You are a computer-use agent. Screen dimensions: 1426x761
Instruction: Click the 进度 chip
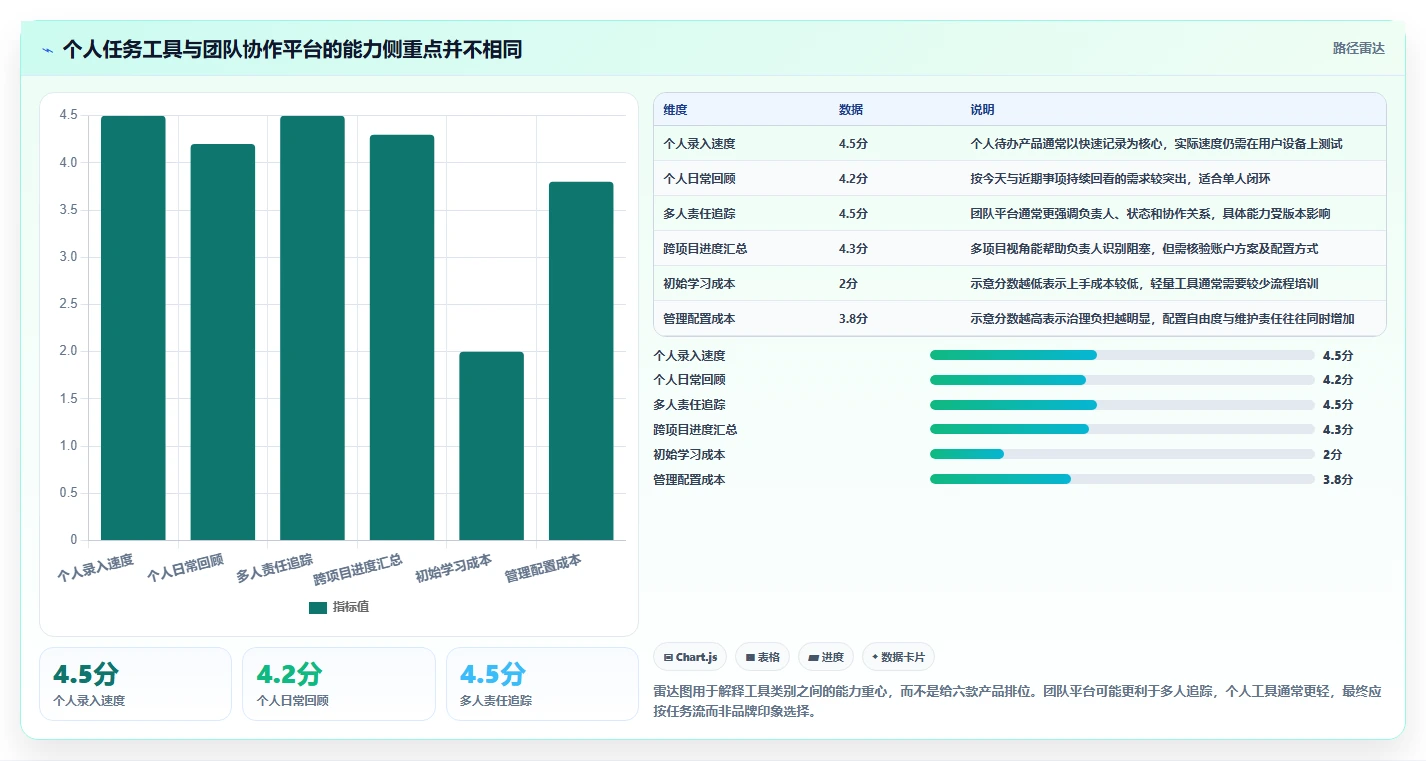[826, 657]
